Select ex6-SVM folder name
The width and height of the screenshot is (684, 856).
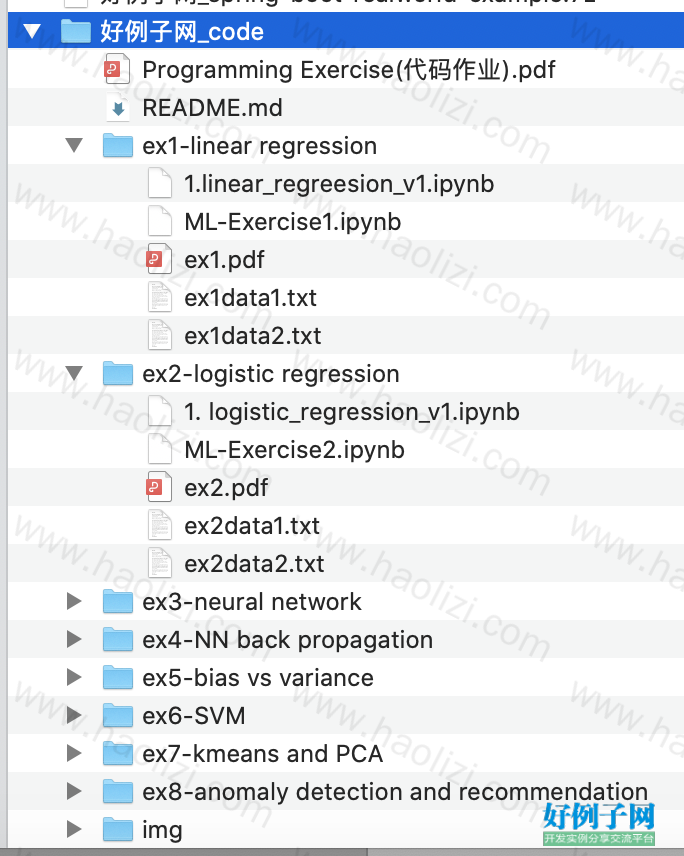194,716
